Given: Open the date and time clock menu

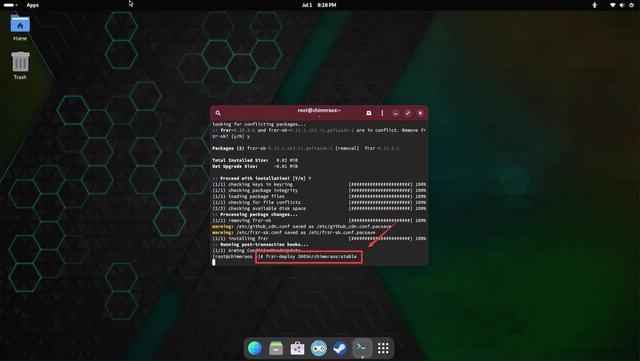Looking at the screenshot, I should click(x=319, y=5).
